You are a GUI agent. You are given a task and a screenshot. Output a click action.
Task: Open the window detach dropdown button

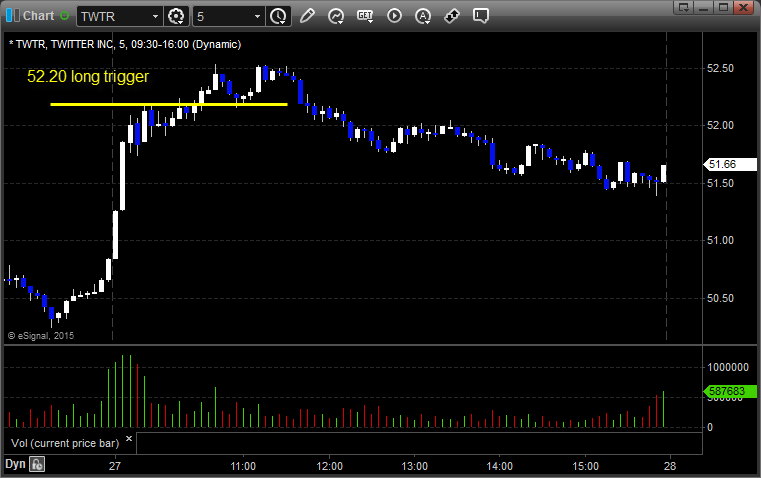tap(683, 7)
